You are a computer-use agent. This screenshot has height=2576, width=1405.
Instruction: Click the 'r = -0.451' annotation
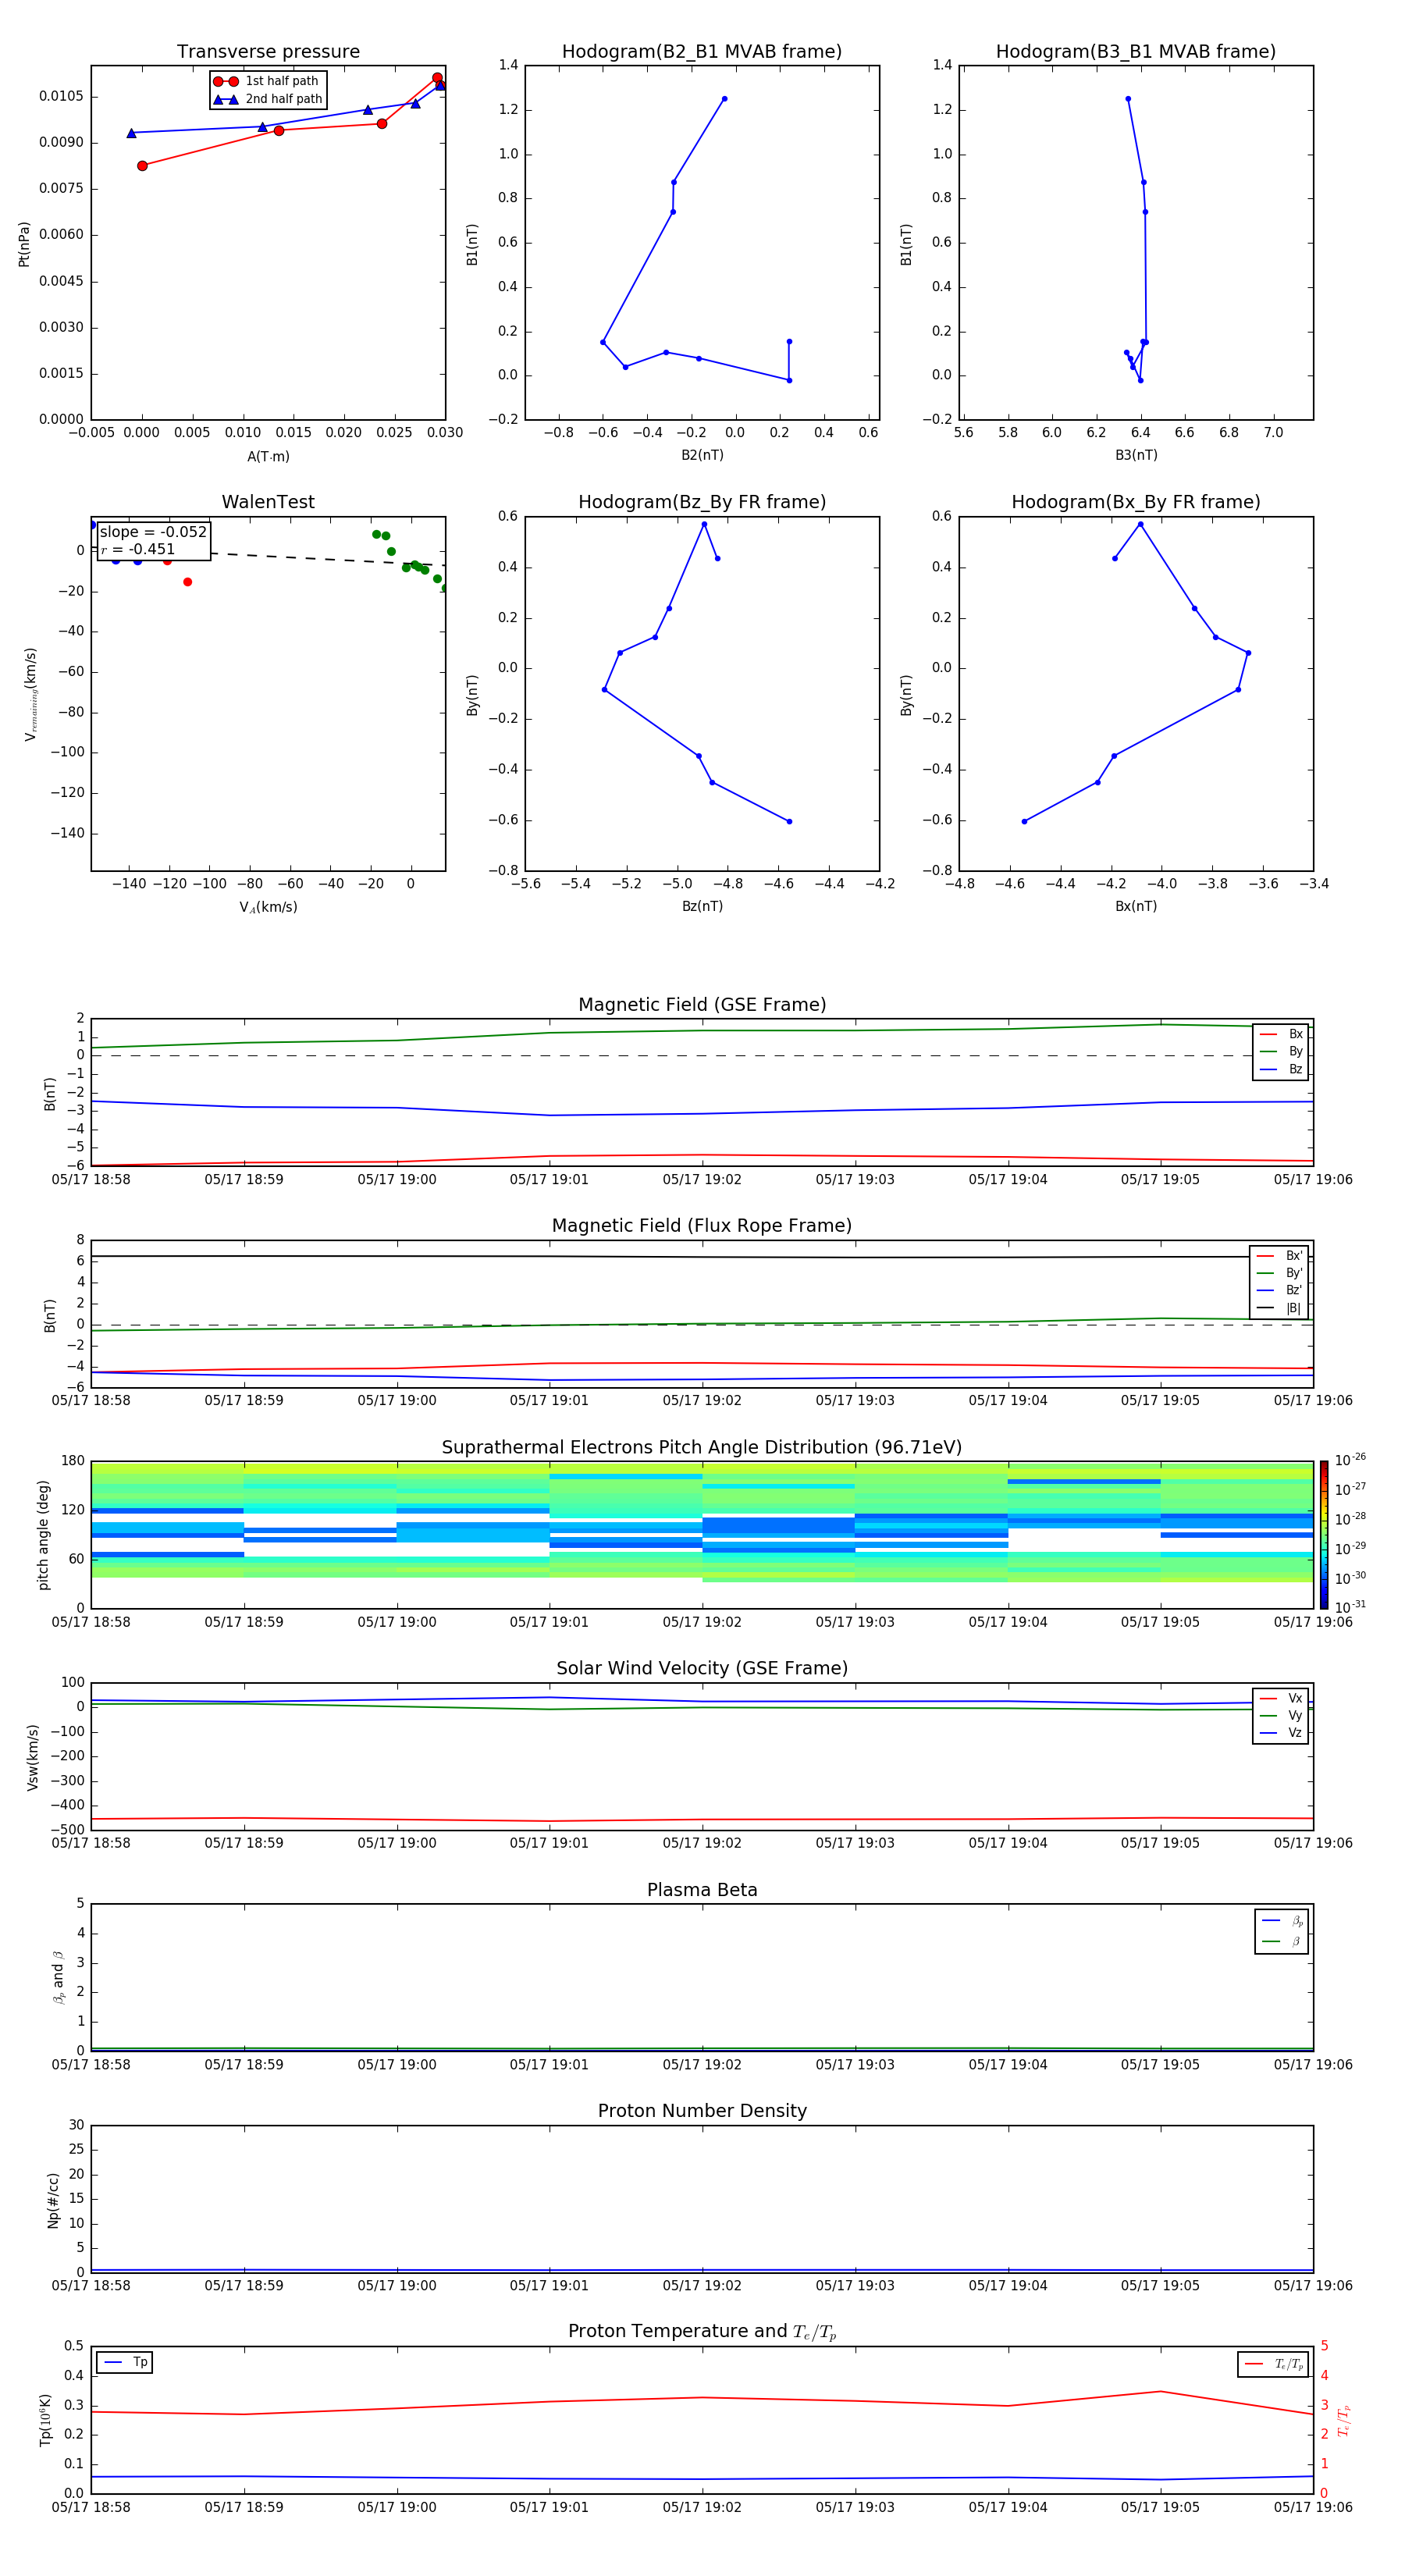tap(138, 549)
